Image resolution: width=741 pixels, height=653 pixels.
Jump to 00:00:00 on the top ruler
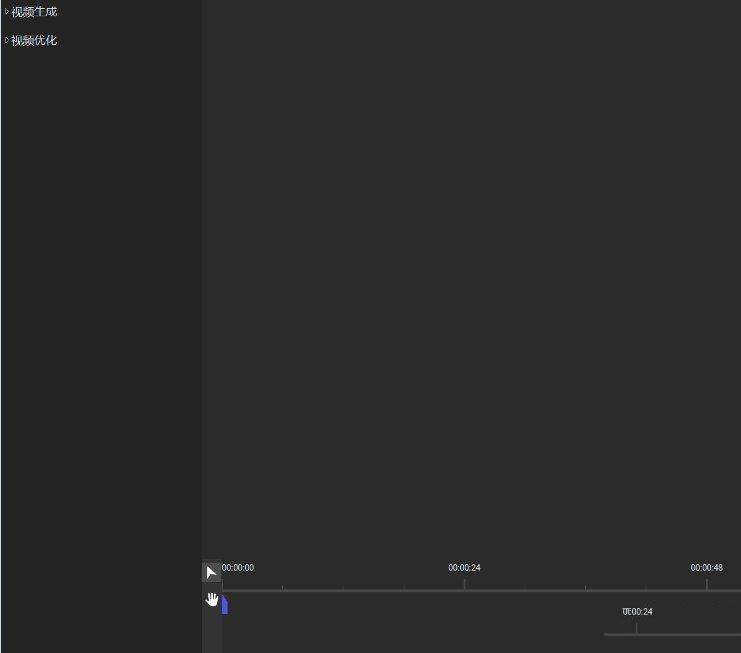tap(238, 568)
